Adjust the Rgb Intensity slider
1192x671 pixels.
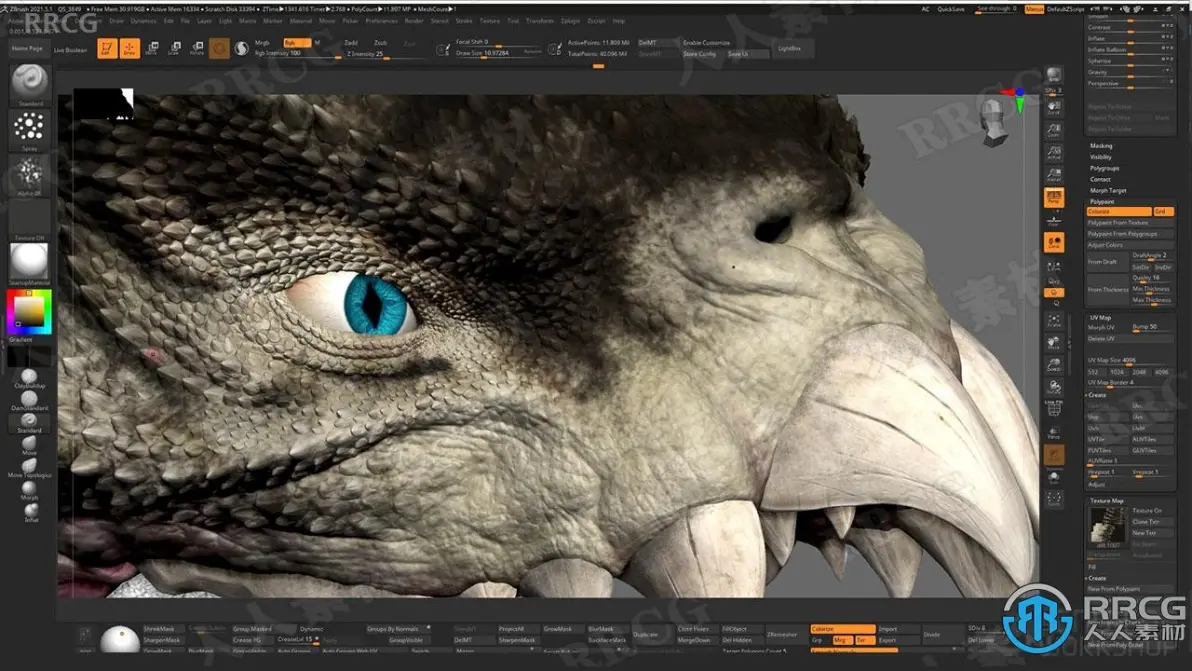click(297, 54)
